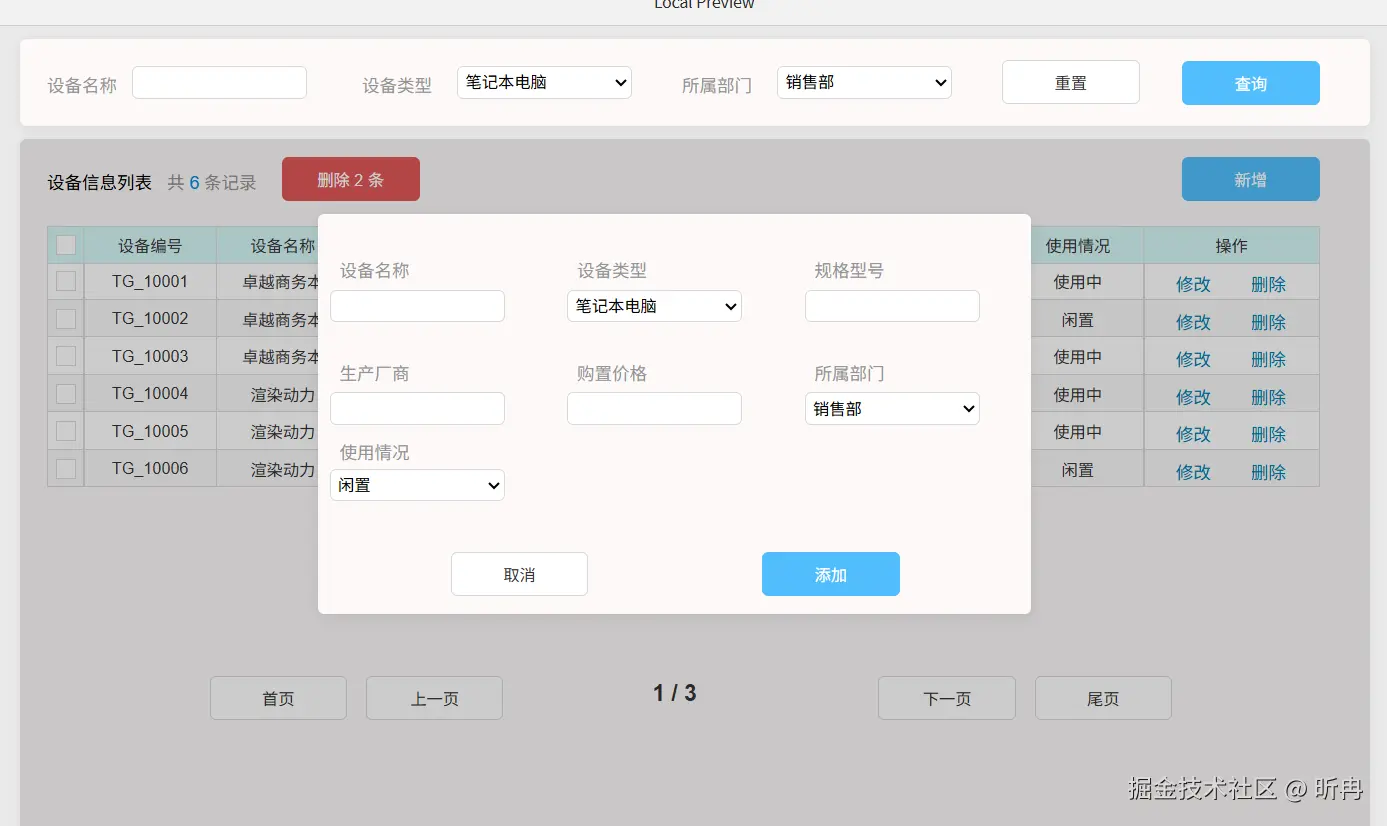Focus the 设备名称 search input field
The image size is (1387, 826).
tap(219, 83)
